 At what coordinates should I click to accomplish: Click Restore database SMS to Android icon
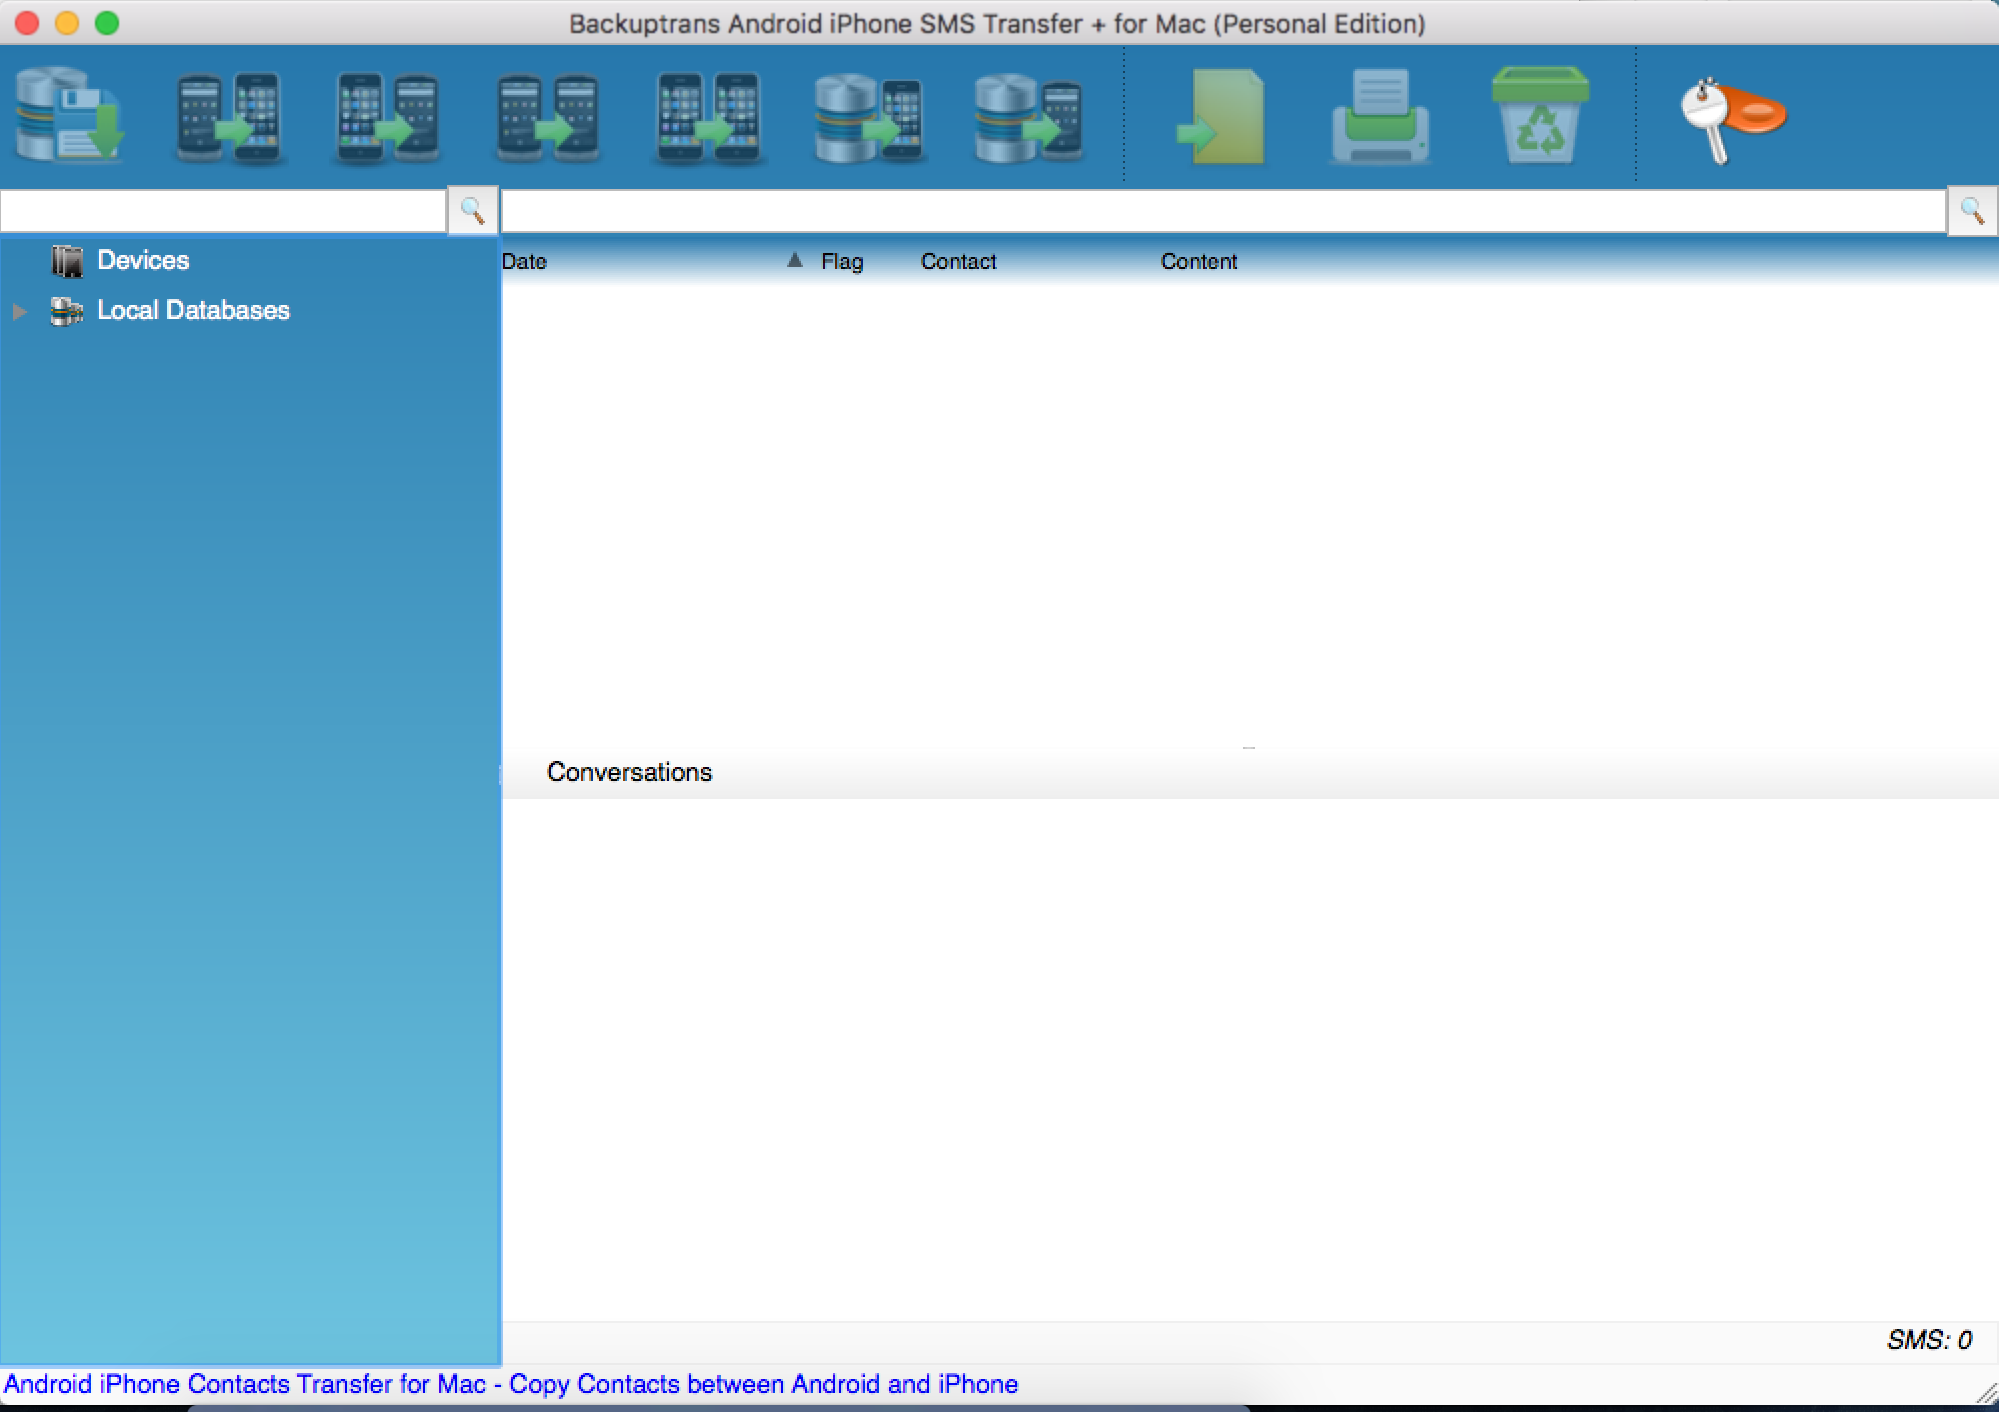1028,117
